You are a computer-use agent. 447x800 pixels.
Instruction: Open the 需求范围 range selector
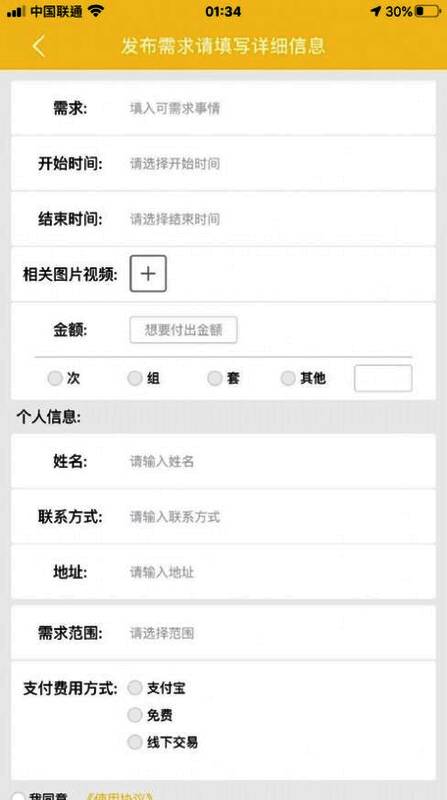pos(224,633)
